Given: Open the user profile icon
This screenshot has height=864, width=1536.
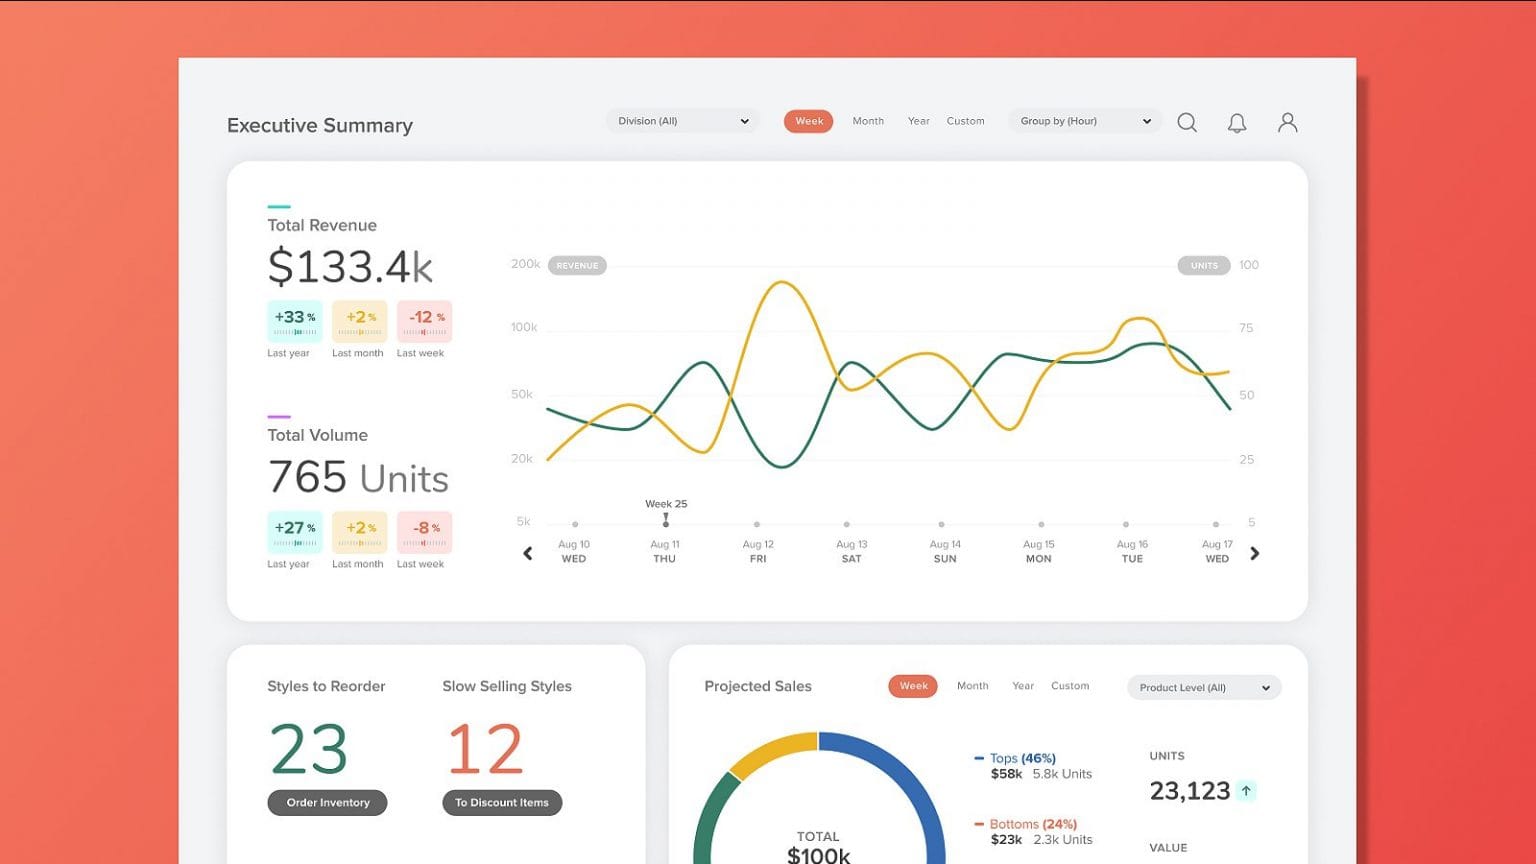Looking at the screenshot, I should 1287,122.
